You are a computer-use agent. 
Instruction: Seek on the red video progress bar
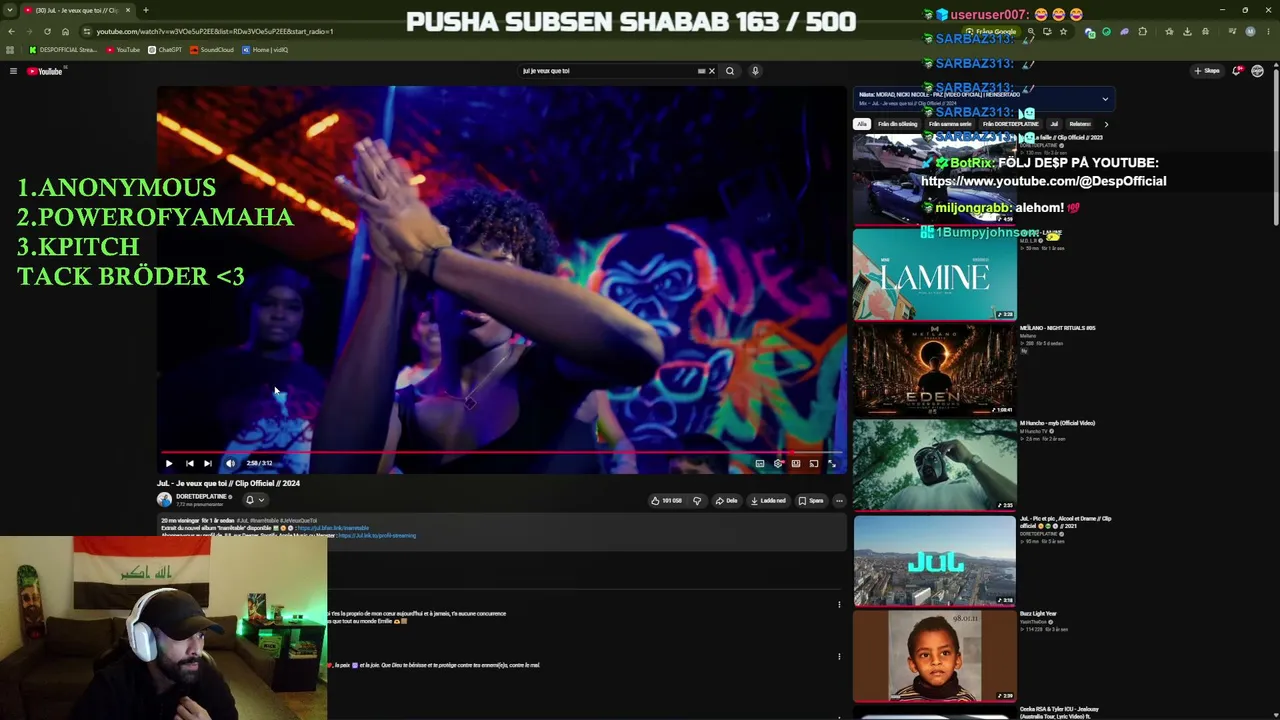point(502,452)
